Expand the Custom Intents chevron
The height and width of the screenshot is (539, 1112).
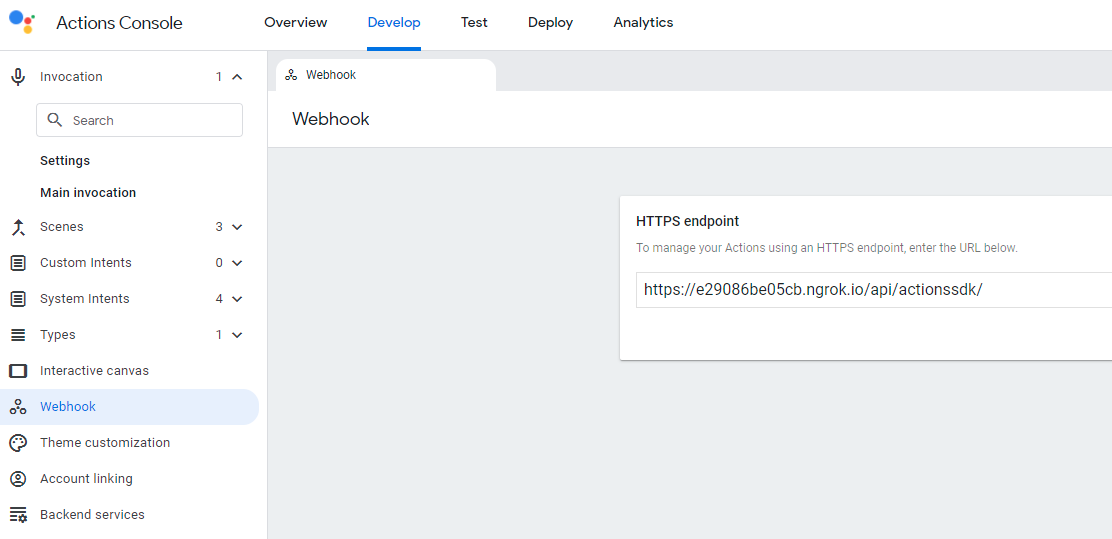click(238, 263)
